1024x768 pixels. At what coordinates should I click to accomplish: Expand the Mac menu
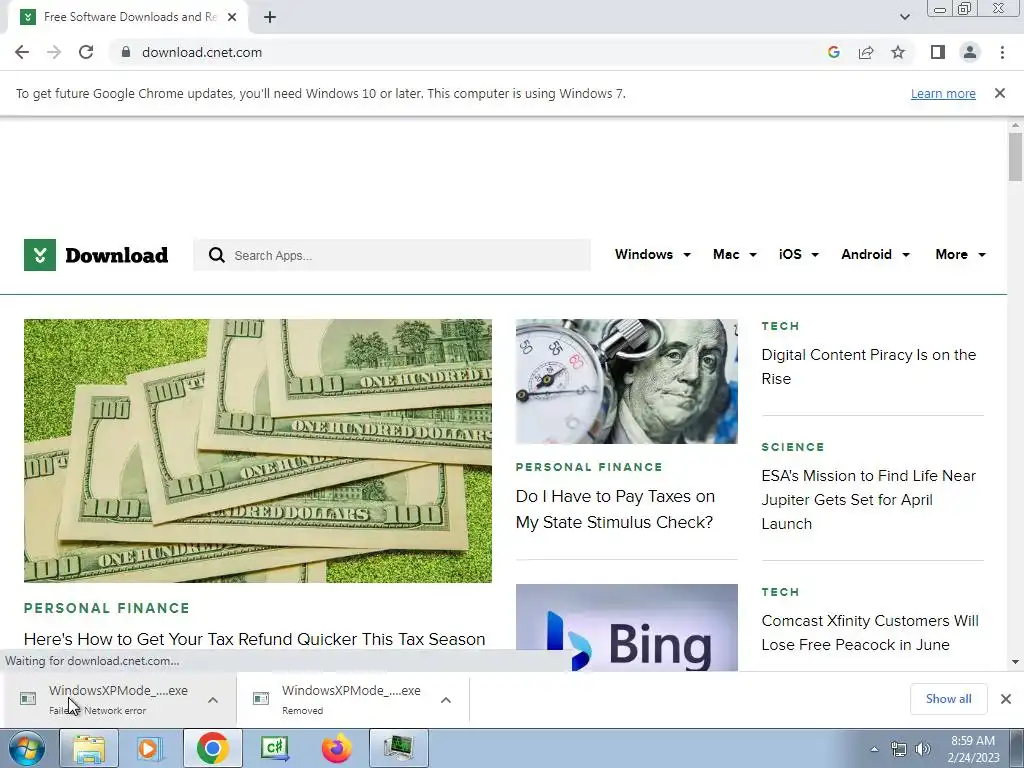click(x=735, y=255)
